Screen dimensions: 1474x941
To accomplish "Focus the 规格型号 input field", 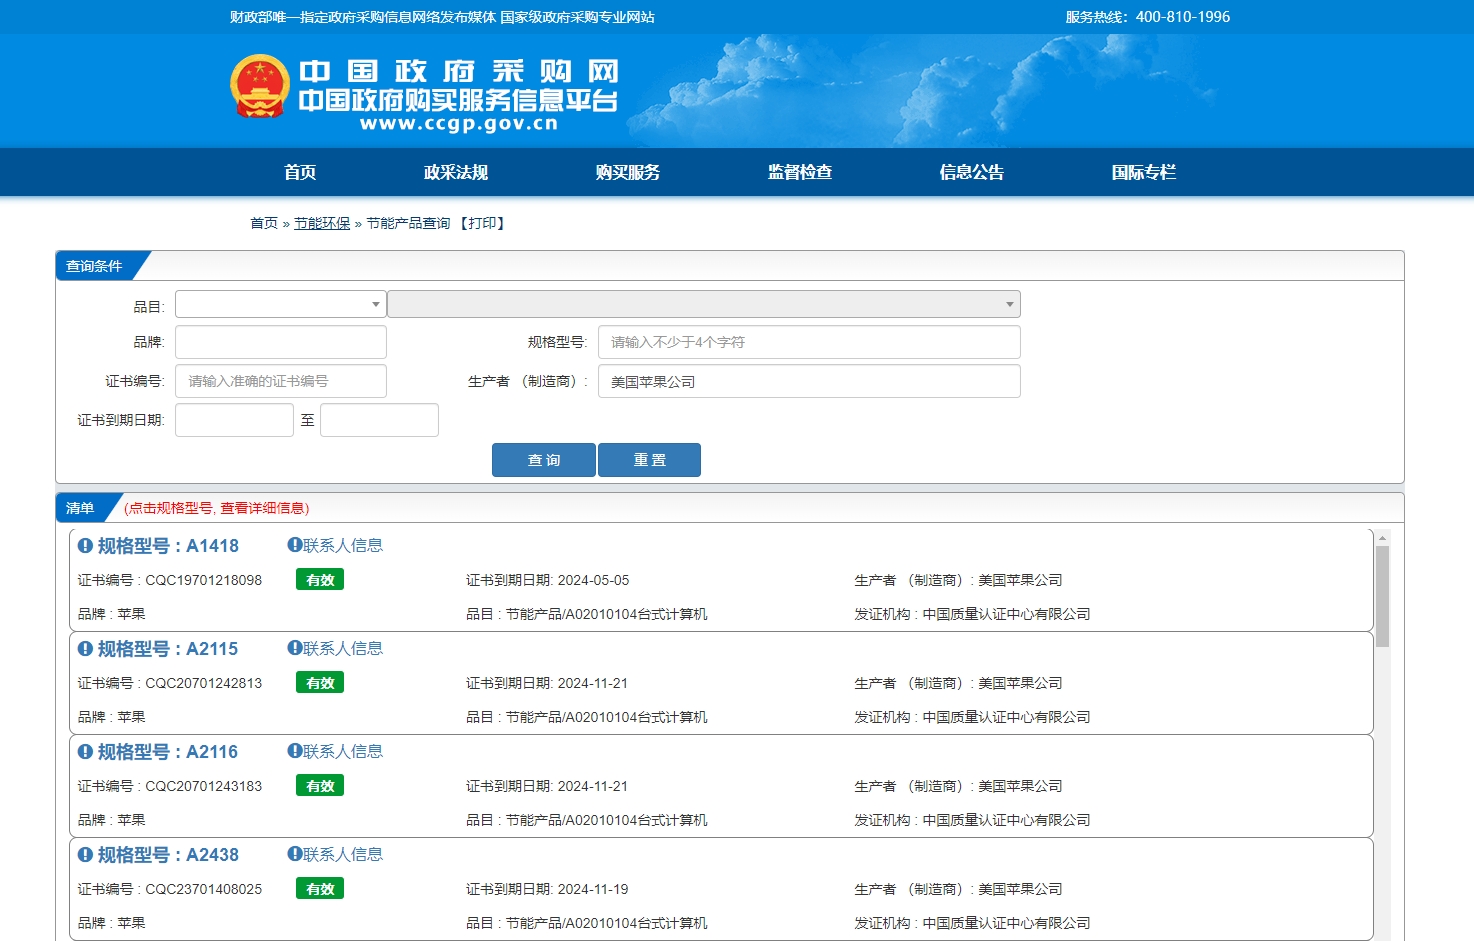I will [809, 342].
